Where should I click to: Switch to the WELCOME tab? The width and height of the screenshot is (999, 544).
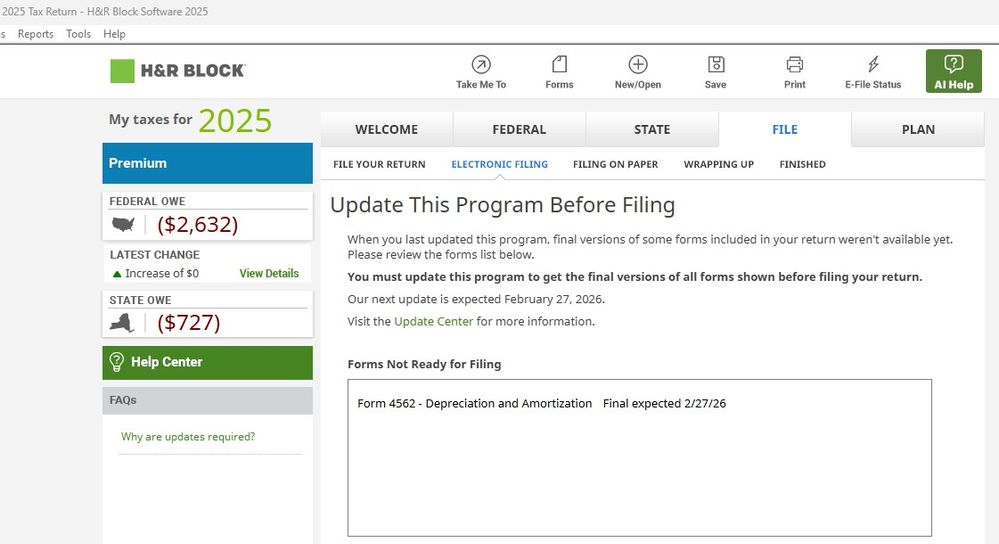pyautogui.click(x=386, y=129)
